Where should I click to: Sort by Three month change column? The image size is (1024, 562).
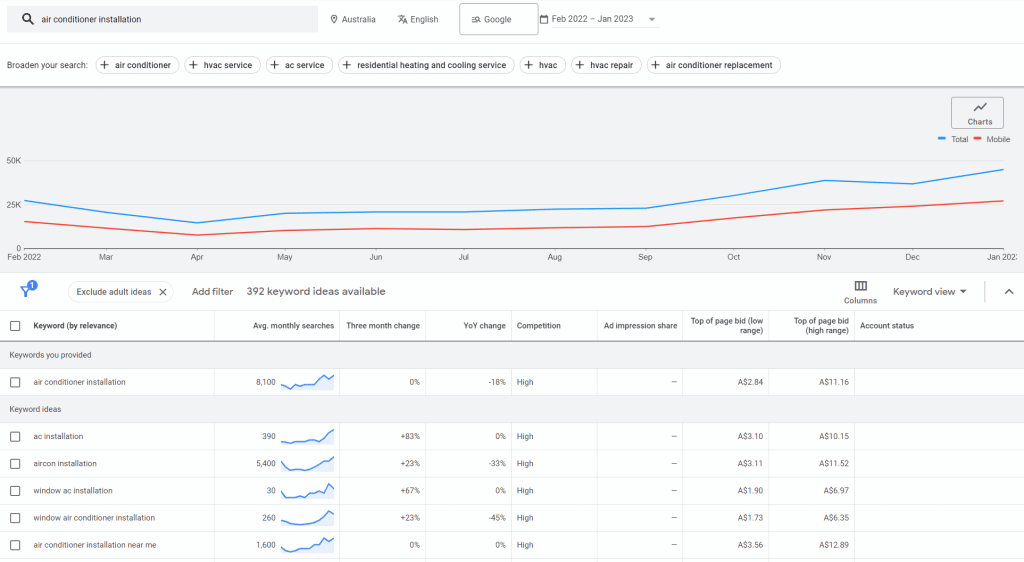[383, 326]
